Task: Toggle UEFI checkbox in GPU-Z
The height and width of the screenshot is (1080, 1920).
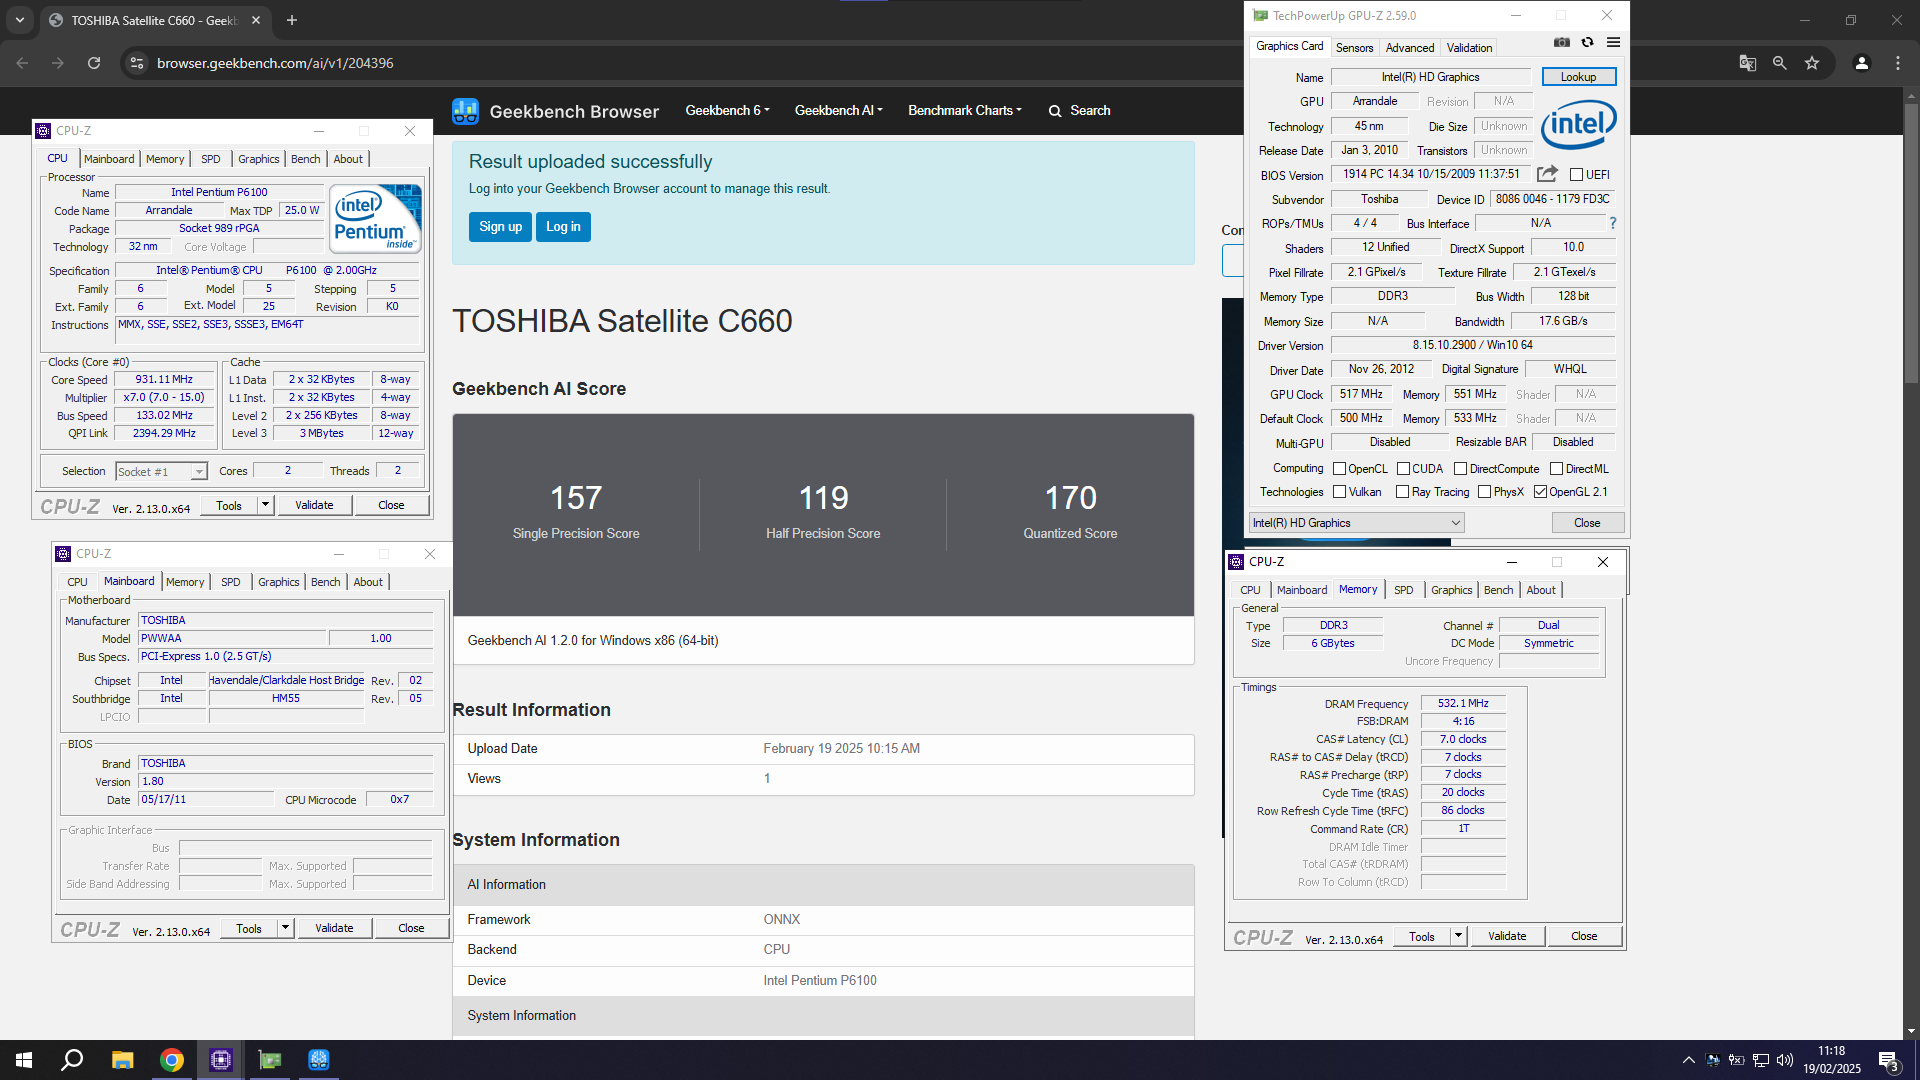Action: [1576, 175]
